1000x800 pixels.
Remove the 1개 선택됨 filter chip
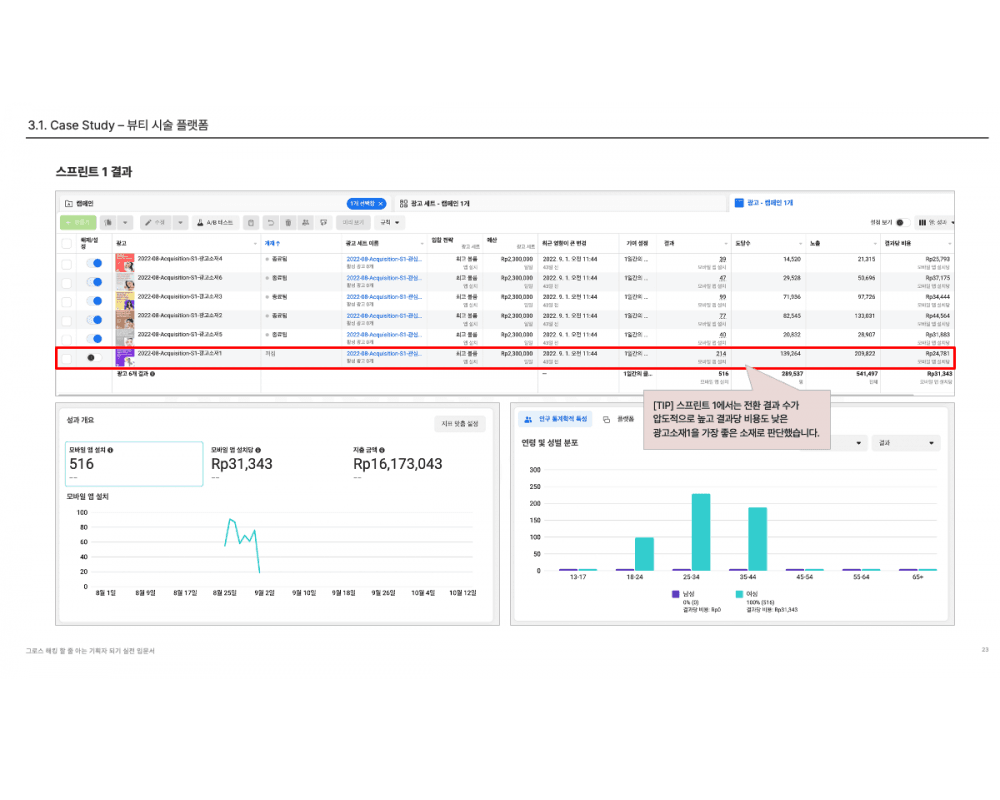[x=381, y=203]
